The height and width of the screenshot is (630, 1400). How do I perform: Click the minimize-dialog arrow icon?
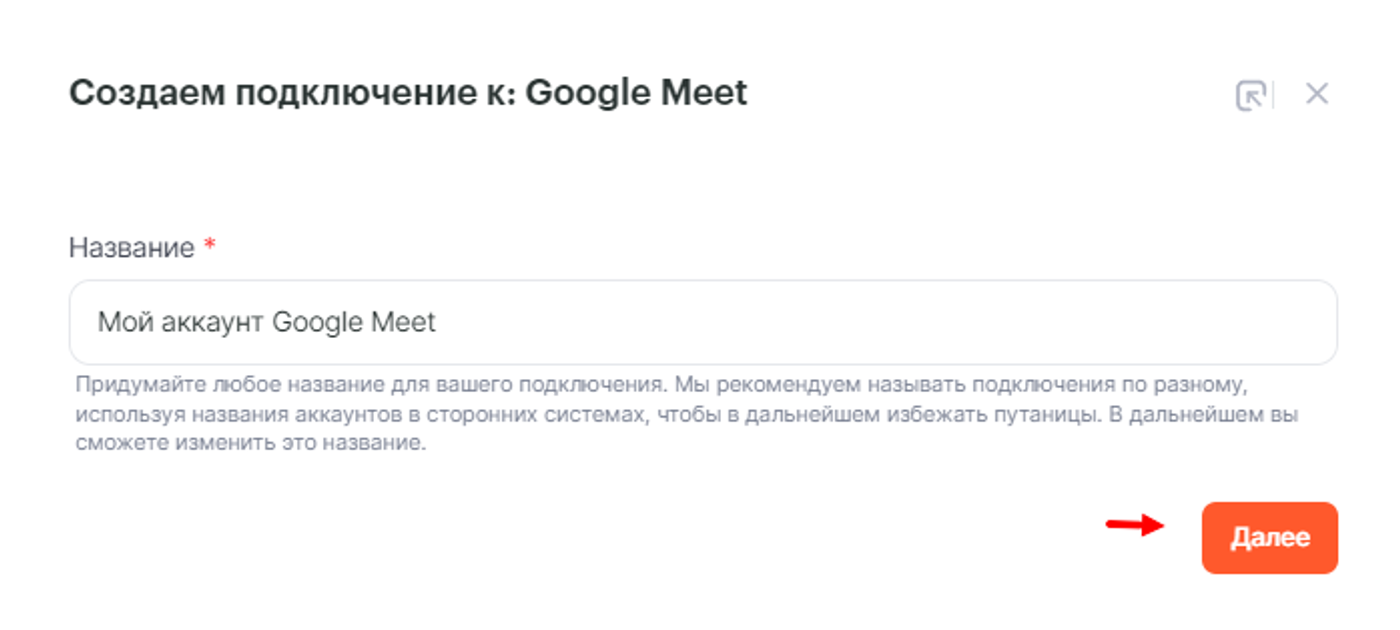1250,95
